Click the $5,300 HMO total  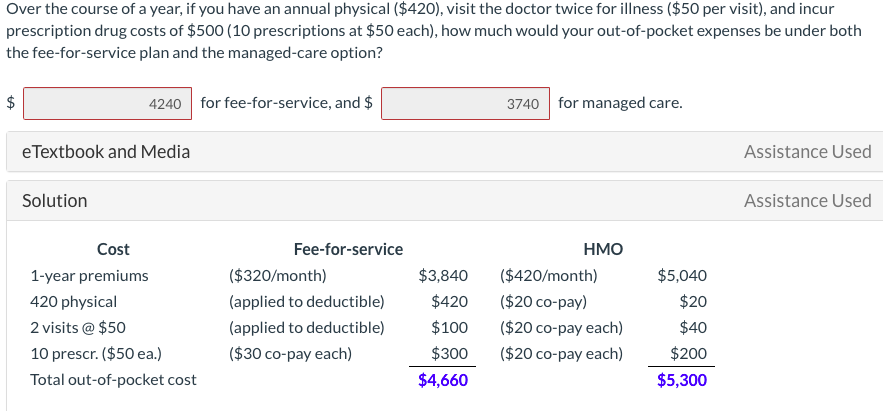682,380
